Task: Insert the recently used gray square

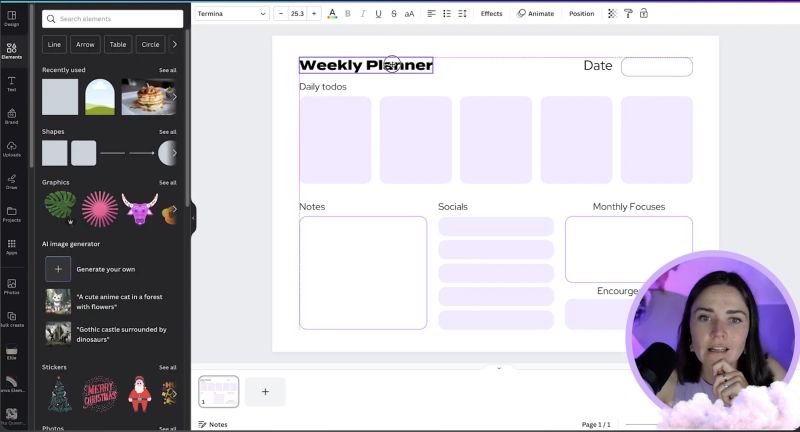Action: [60, 97]
